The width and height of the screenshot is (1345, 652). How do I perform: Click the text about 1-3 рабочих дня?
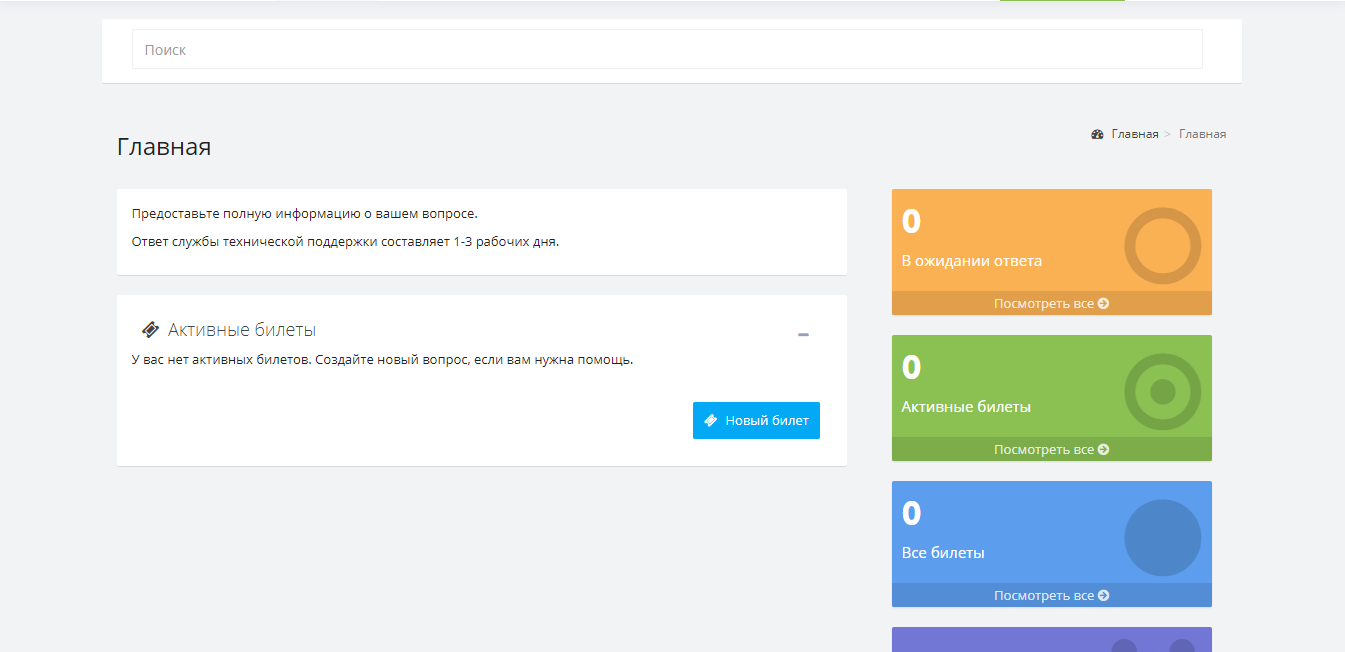click(x=345, y=242)
